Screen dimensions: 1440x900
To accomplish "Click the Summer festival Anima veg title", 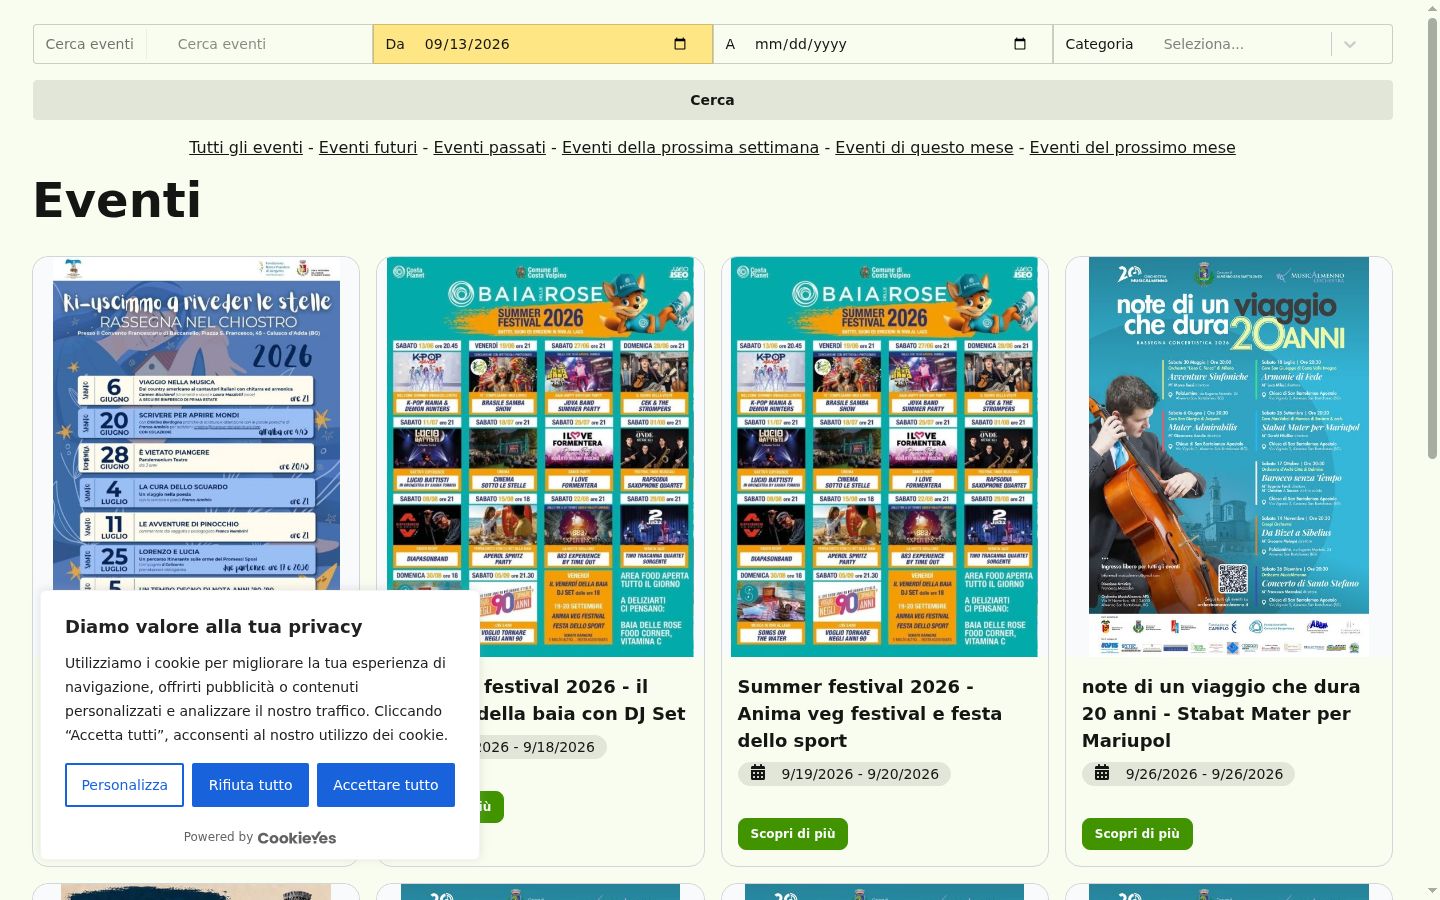I will tap(870, 714).
